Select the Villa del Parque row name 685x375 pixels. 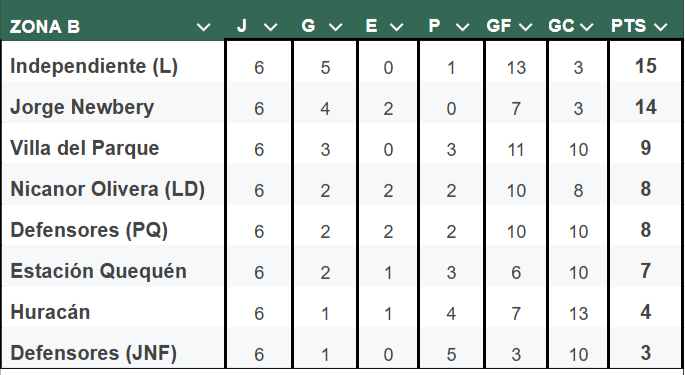(x=85, y=148)
